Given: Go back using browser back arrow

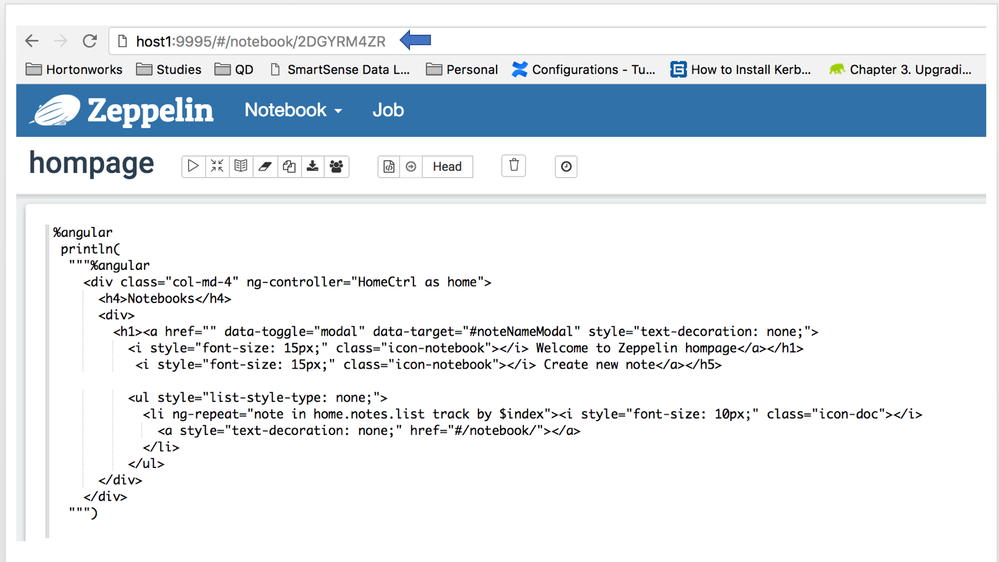Looking at the screenshot, I should tap(32, 41).
